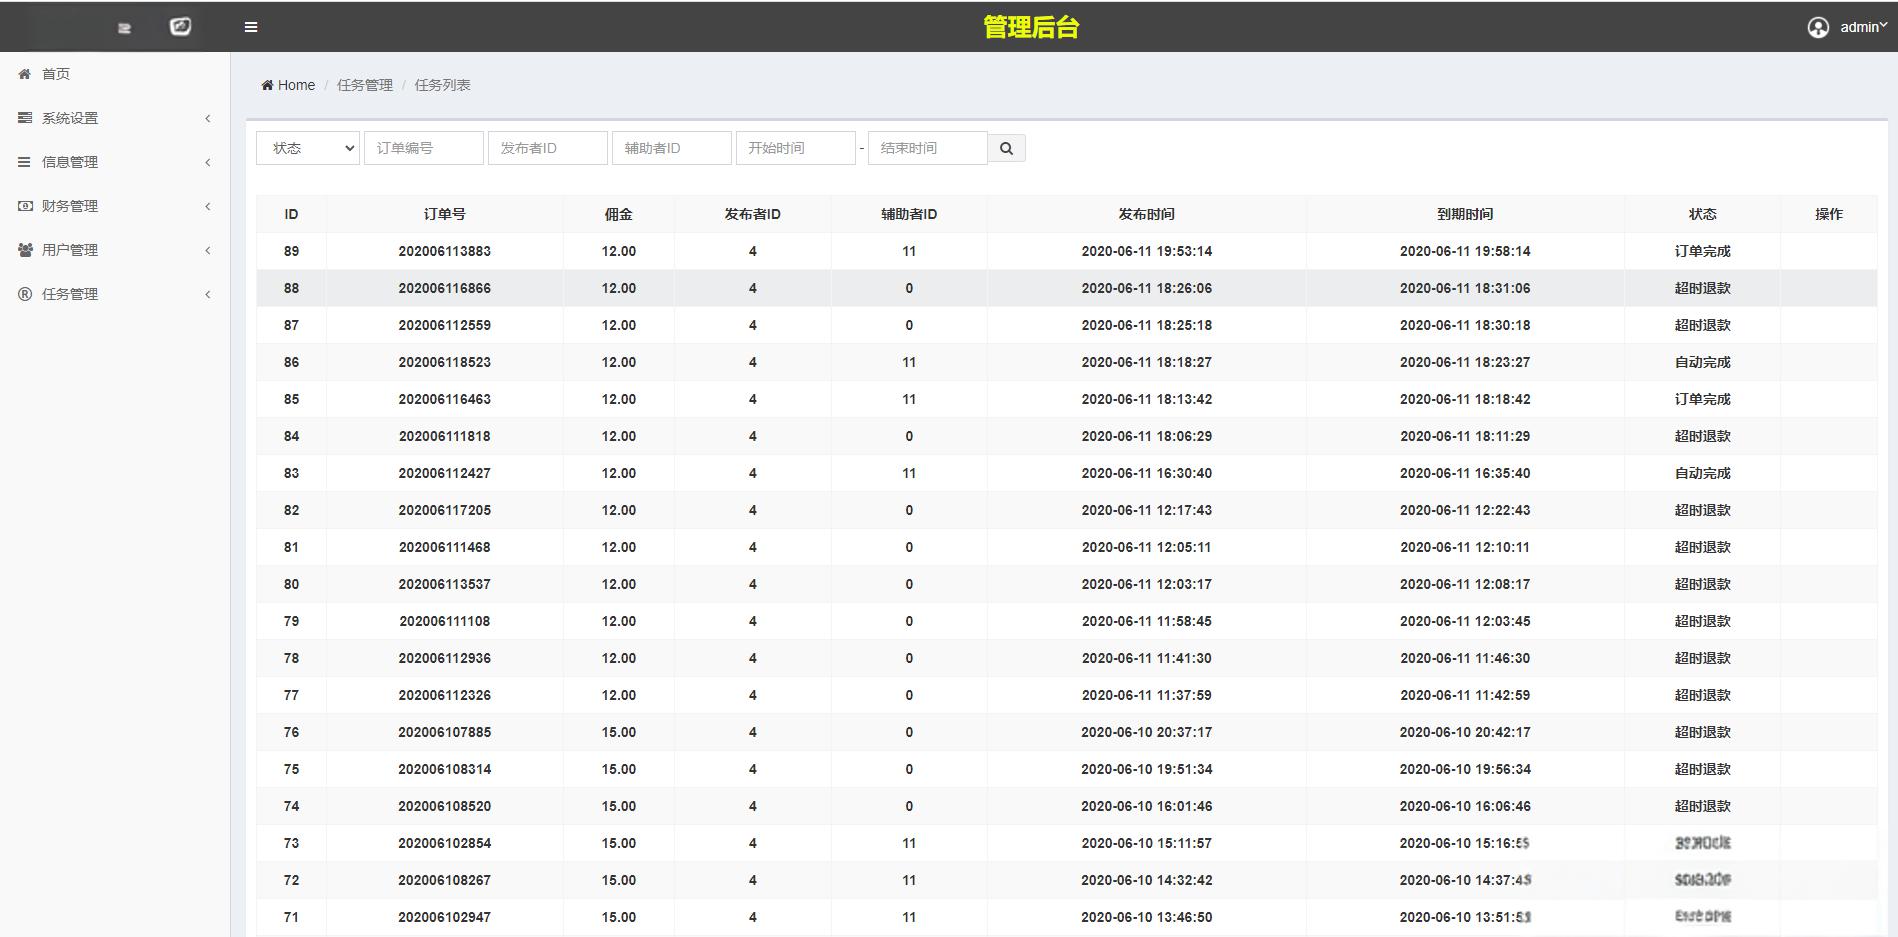
Task: Click the 开始时间 date field
Action: point(796,148)
